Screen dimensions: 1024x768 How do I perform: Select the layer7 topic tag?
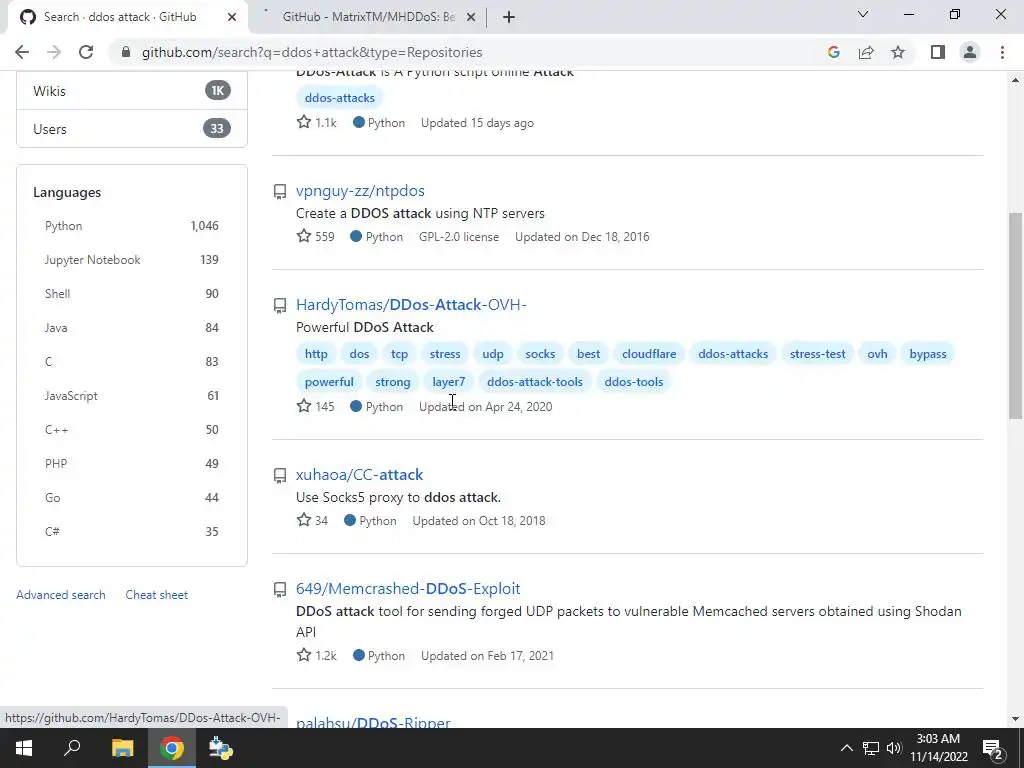point(449,382)
